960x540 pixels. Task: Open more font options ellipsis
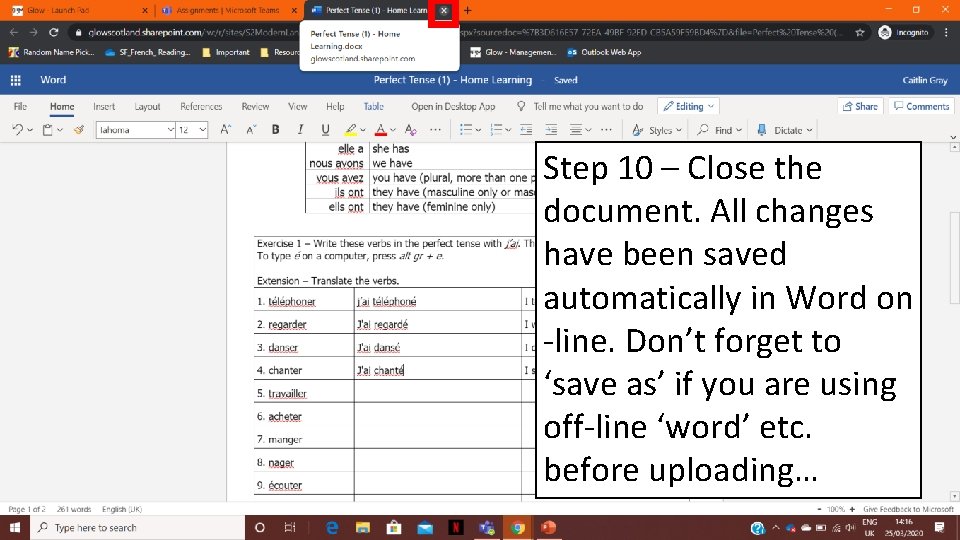coord(435,130)
